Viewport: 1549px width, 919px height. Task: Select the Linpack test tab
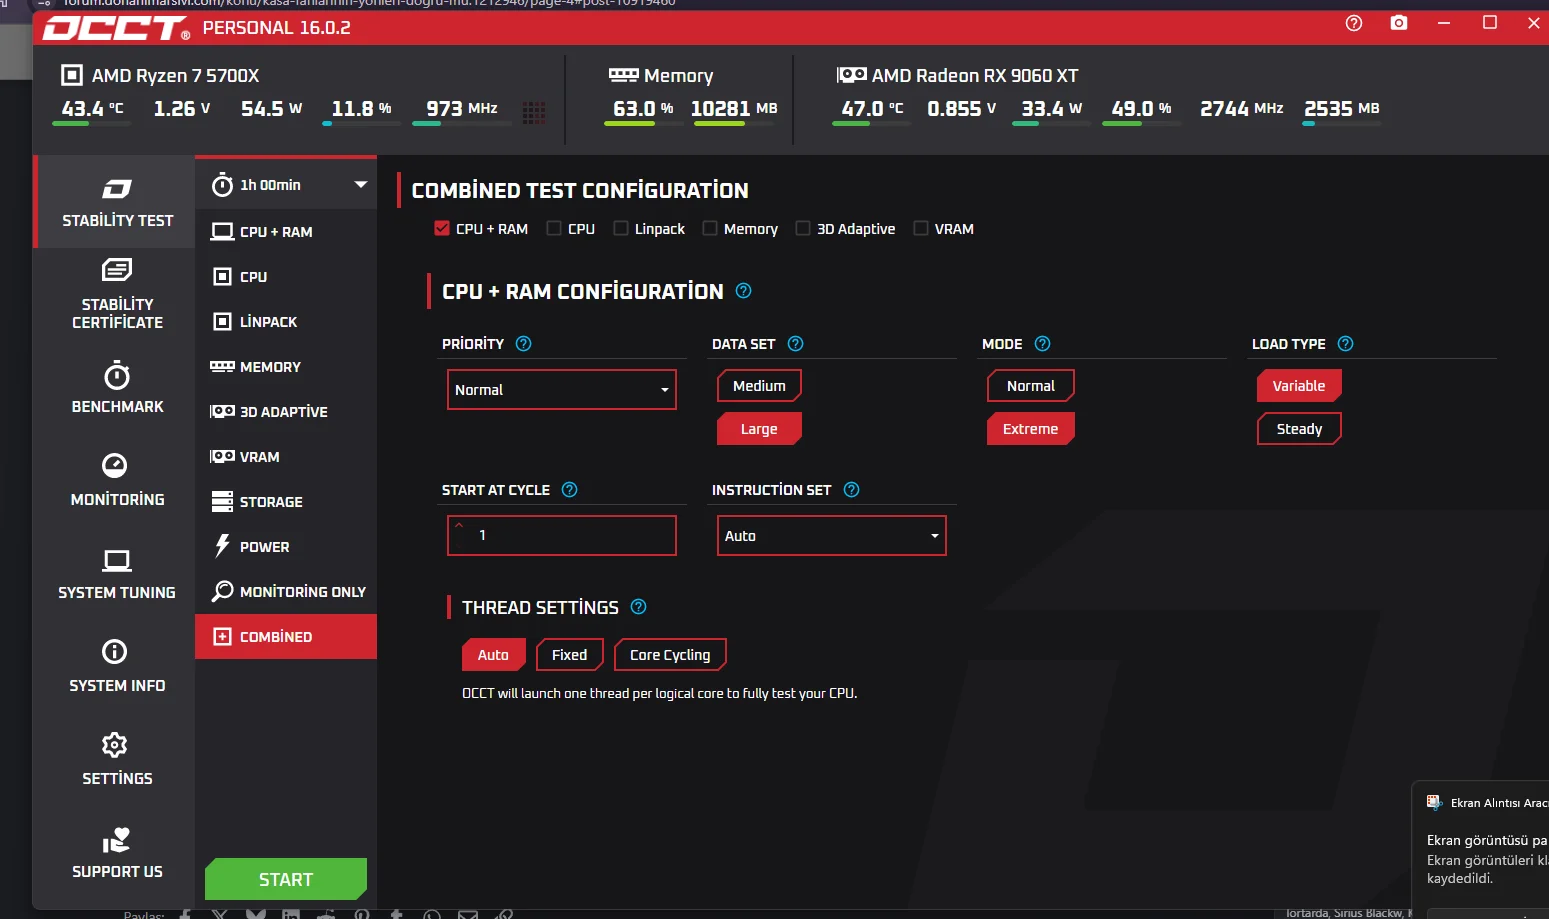click(x=286, y=322)
